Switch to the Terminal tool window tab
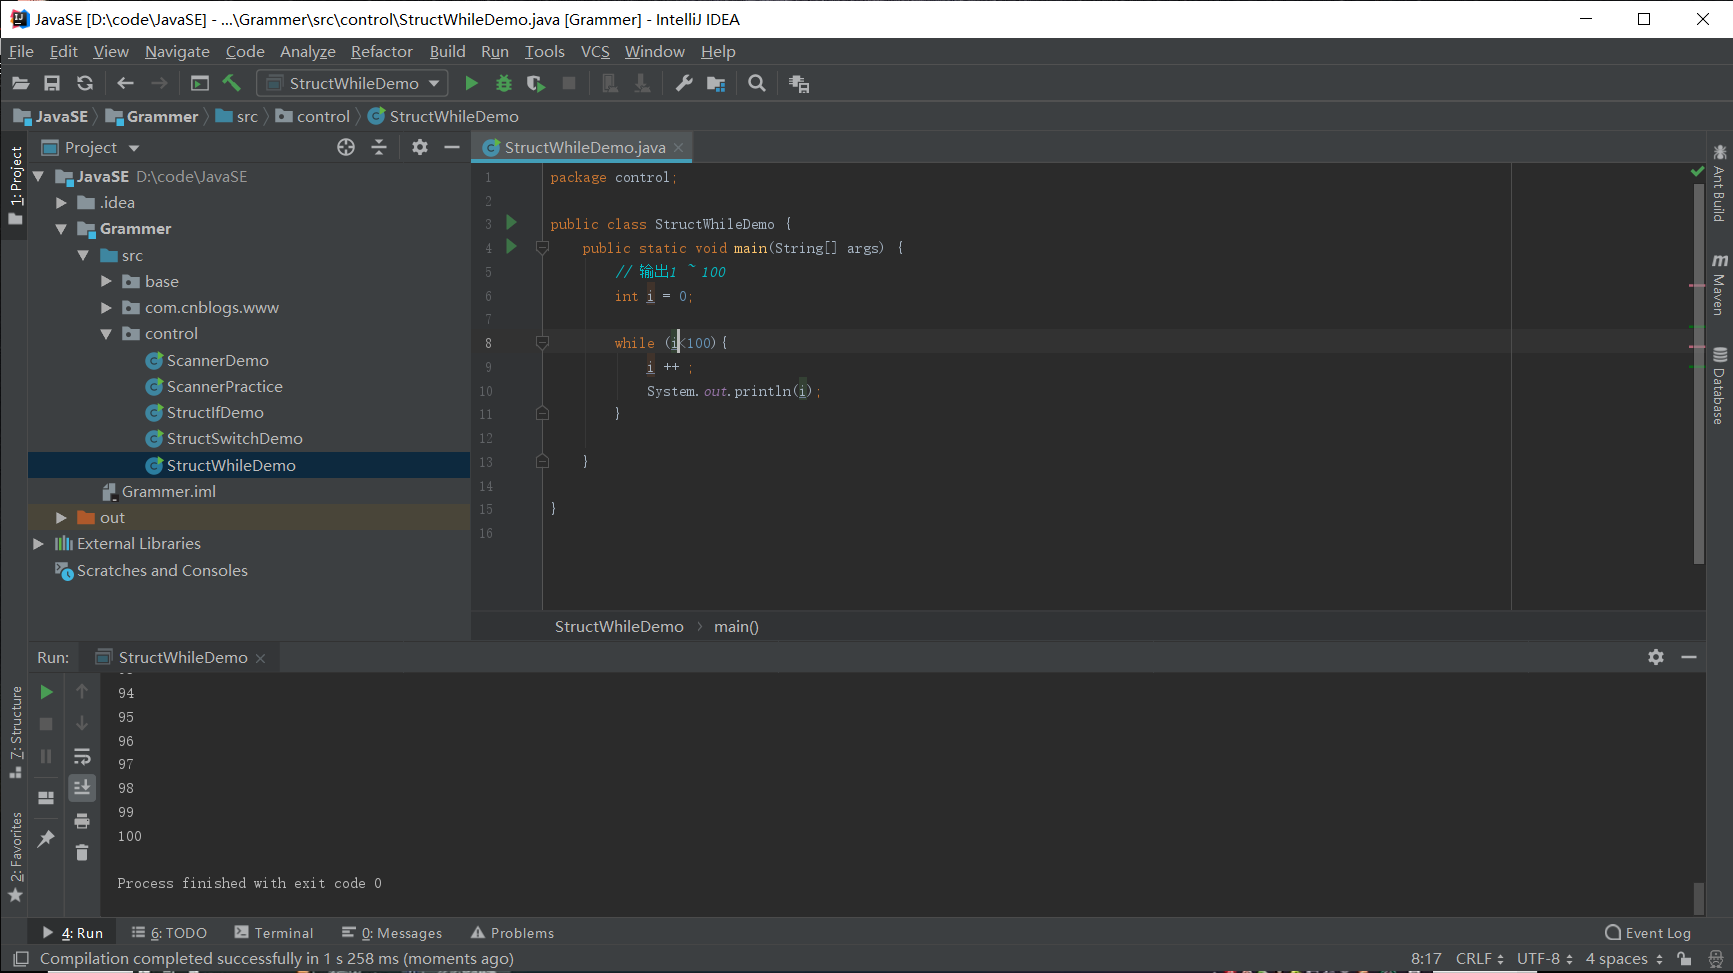The height and width of the screenshot is (973, 1733). pyautogui.click(x=274, y=933)
